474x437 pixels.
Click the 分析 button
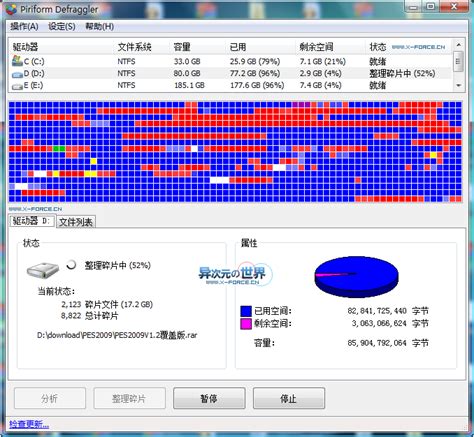coord(50,398)
